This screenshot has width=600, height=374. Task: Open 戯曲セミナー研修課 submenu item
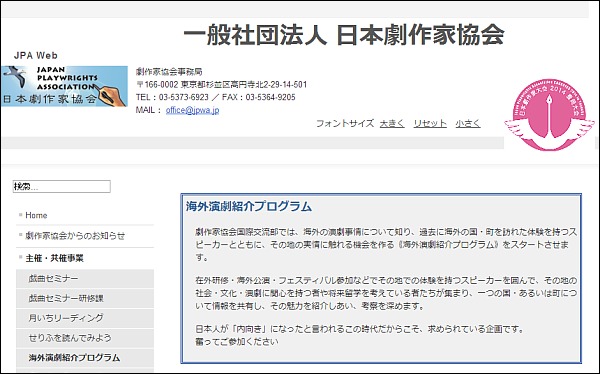click(x=85, y=298)
